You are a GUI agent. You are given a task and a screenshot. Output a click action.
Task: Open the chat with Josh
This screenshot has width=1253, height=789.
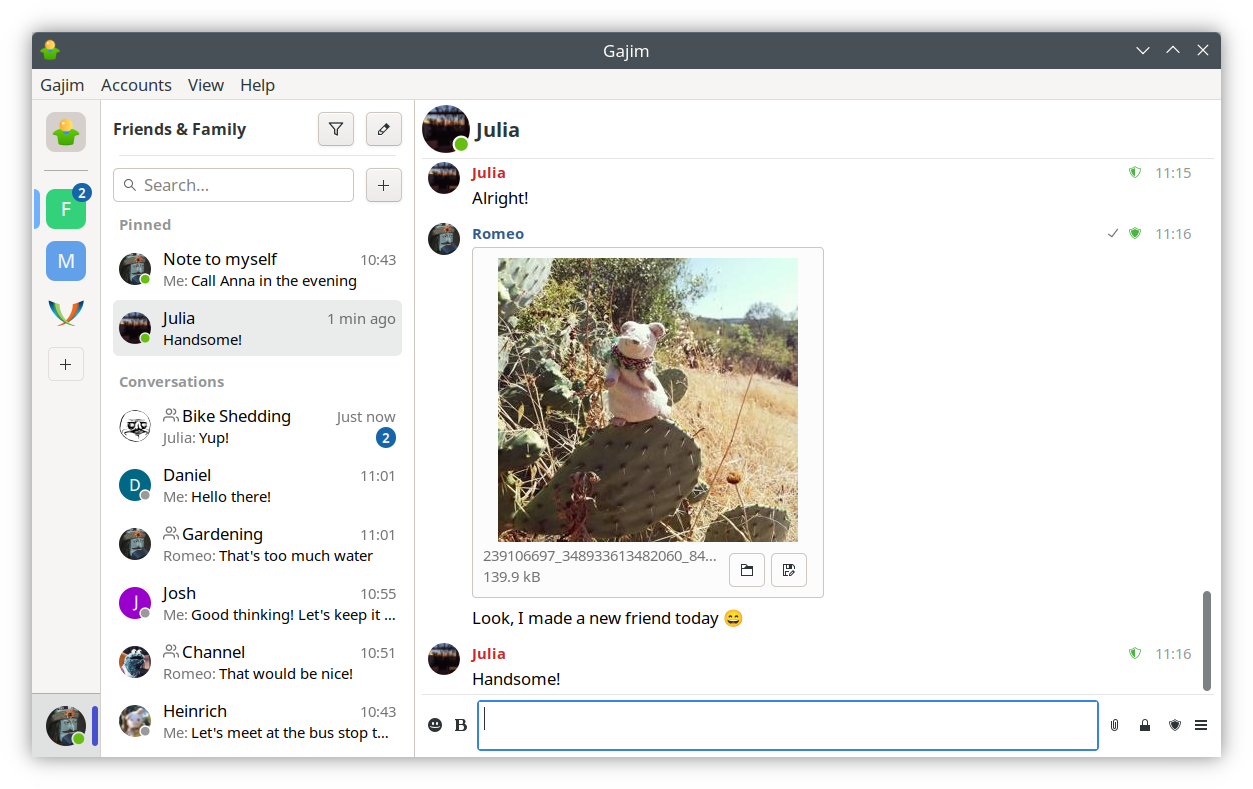tap(257, 603)
